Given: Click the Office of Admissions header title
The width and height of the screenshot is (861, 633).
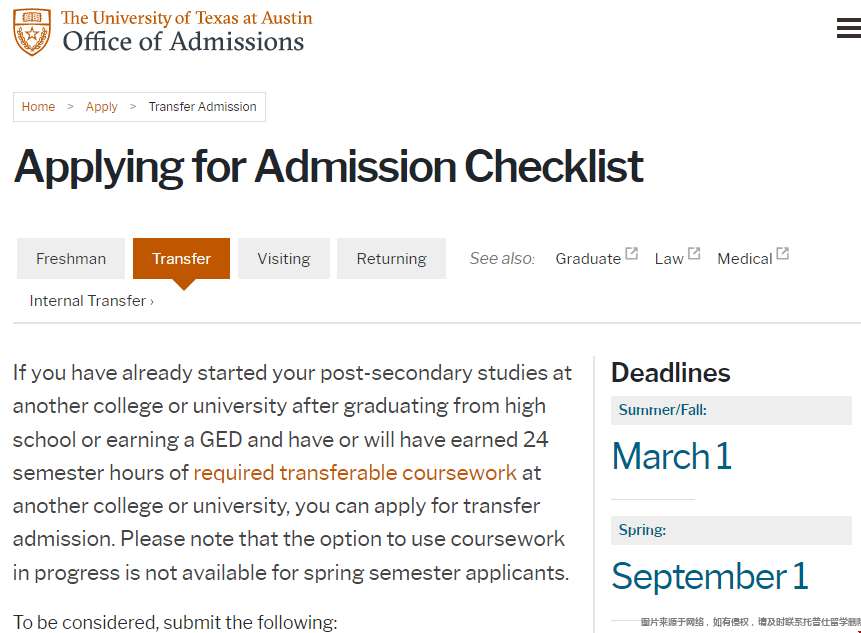Looking at the screenshot, I should [x=183, y=41].
